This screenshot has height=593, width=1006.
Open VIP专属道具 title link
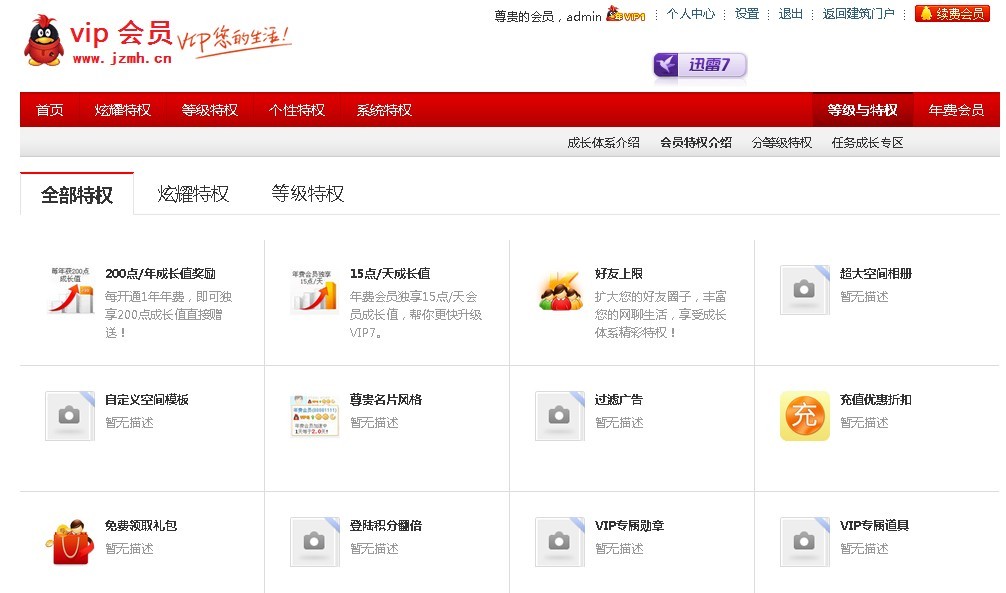click(874, 525)
